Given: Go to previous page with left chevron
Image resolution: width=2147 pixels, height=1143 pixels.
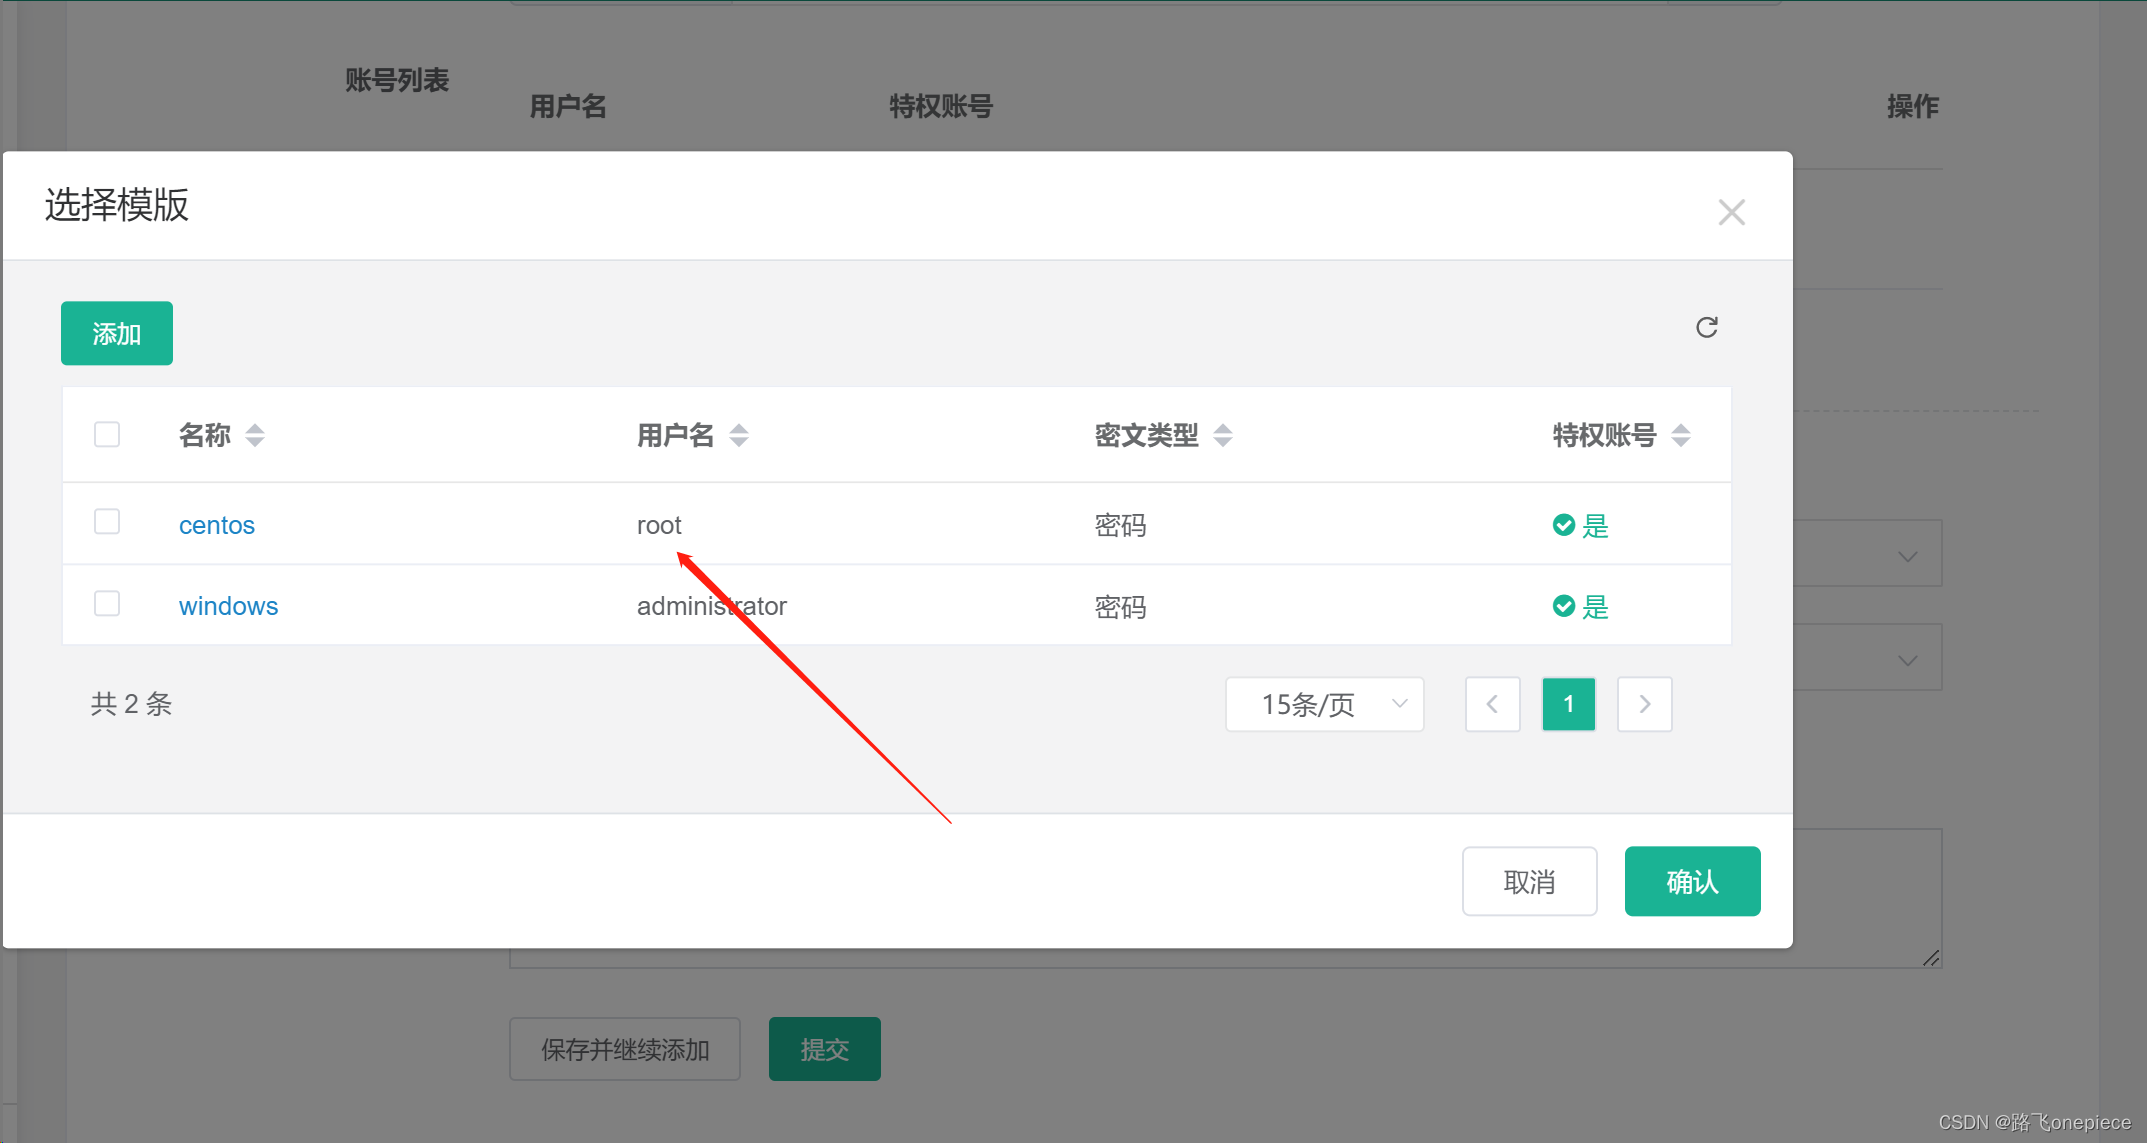Looking at the screenshot, I should (1492, 704).
